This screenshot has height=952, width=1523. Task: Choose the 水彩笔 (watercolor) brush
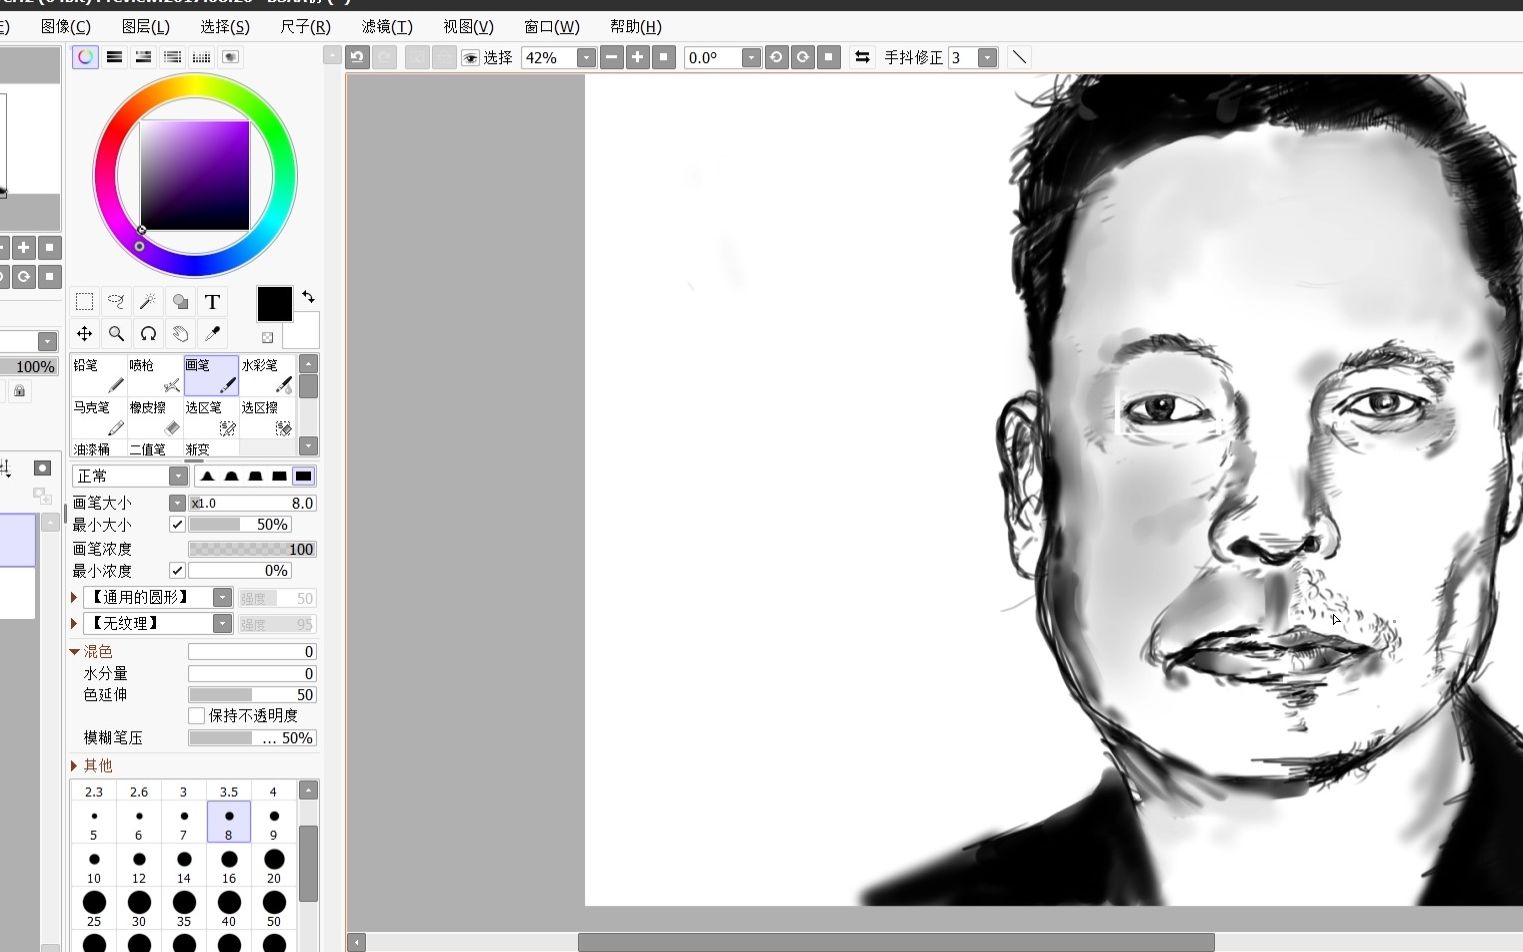pos(267,376)
